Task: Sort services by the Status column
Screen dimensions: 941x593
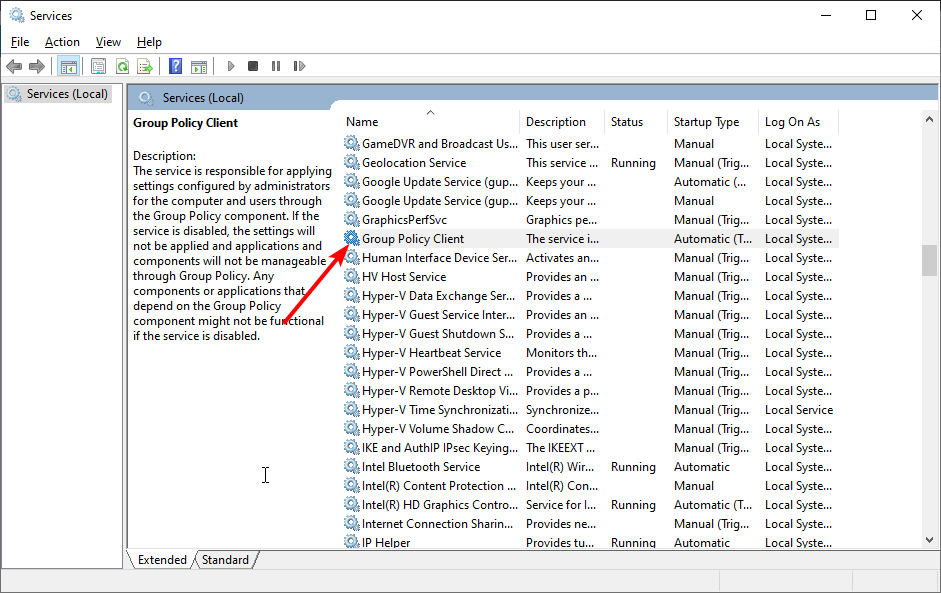Action: (633, 121)
